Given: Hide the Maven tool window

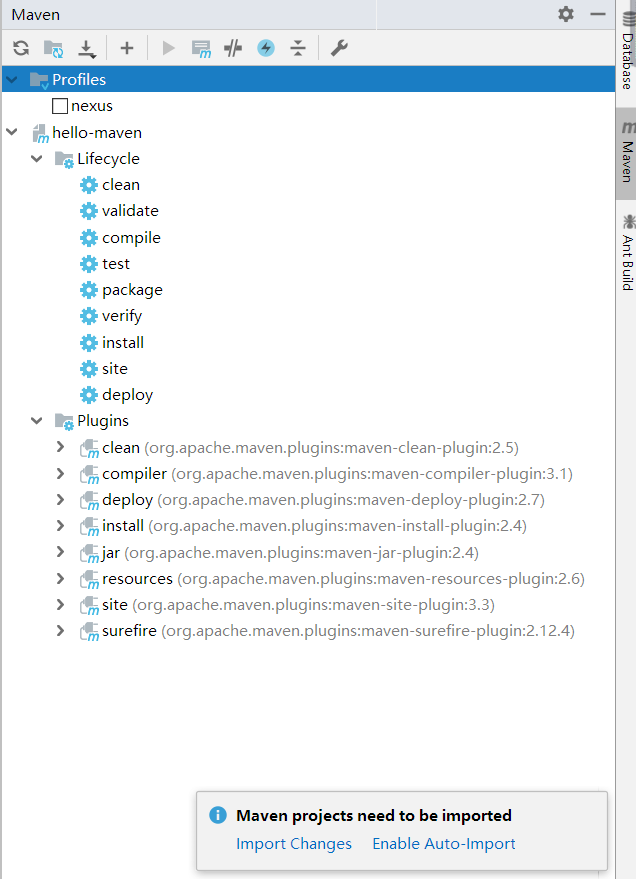Looking at the screenshot, I should click(x=598, y=14).
